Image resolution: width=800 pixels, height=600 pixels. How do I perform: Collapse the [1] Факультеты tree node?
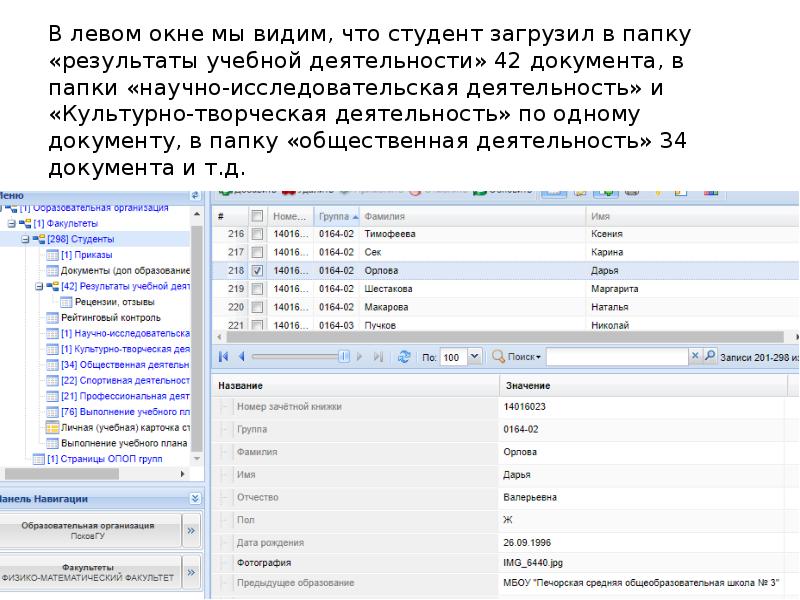point(11,223)
